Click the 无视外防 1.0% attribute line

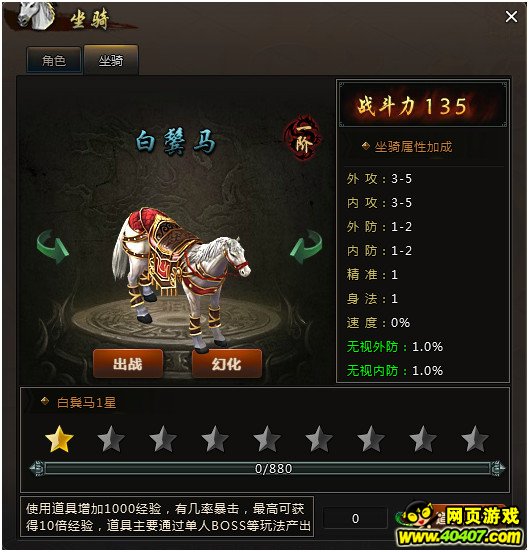(x=395, y=347)
